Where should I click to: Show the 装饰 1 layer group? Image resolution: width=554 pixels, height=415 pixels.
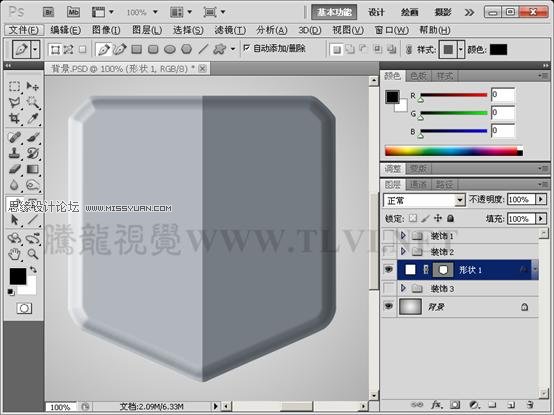click(389, 235)
